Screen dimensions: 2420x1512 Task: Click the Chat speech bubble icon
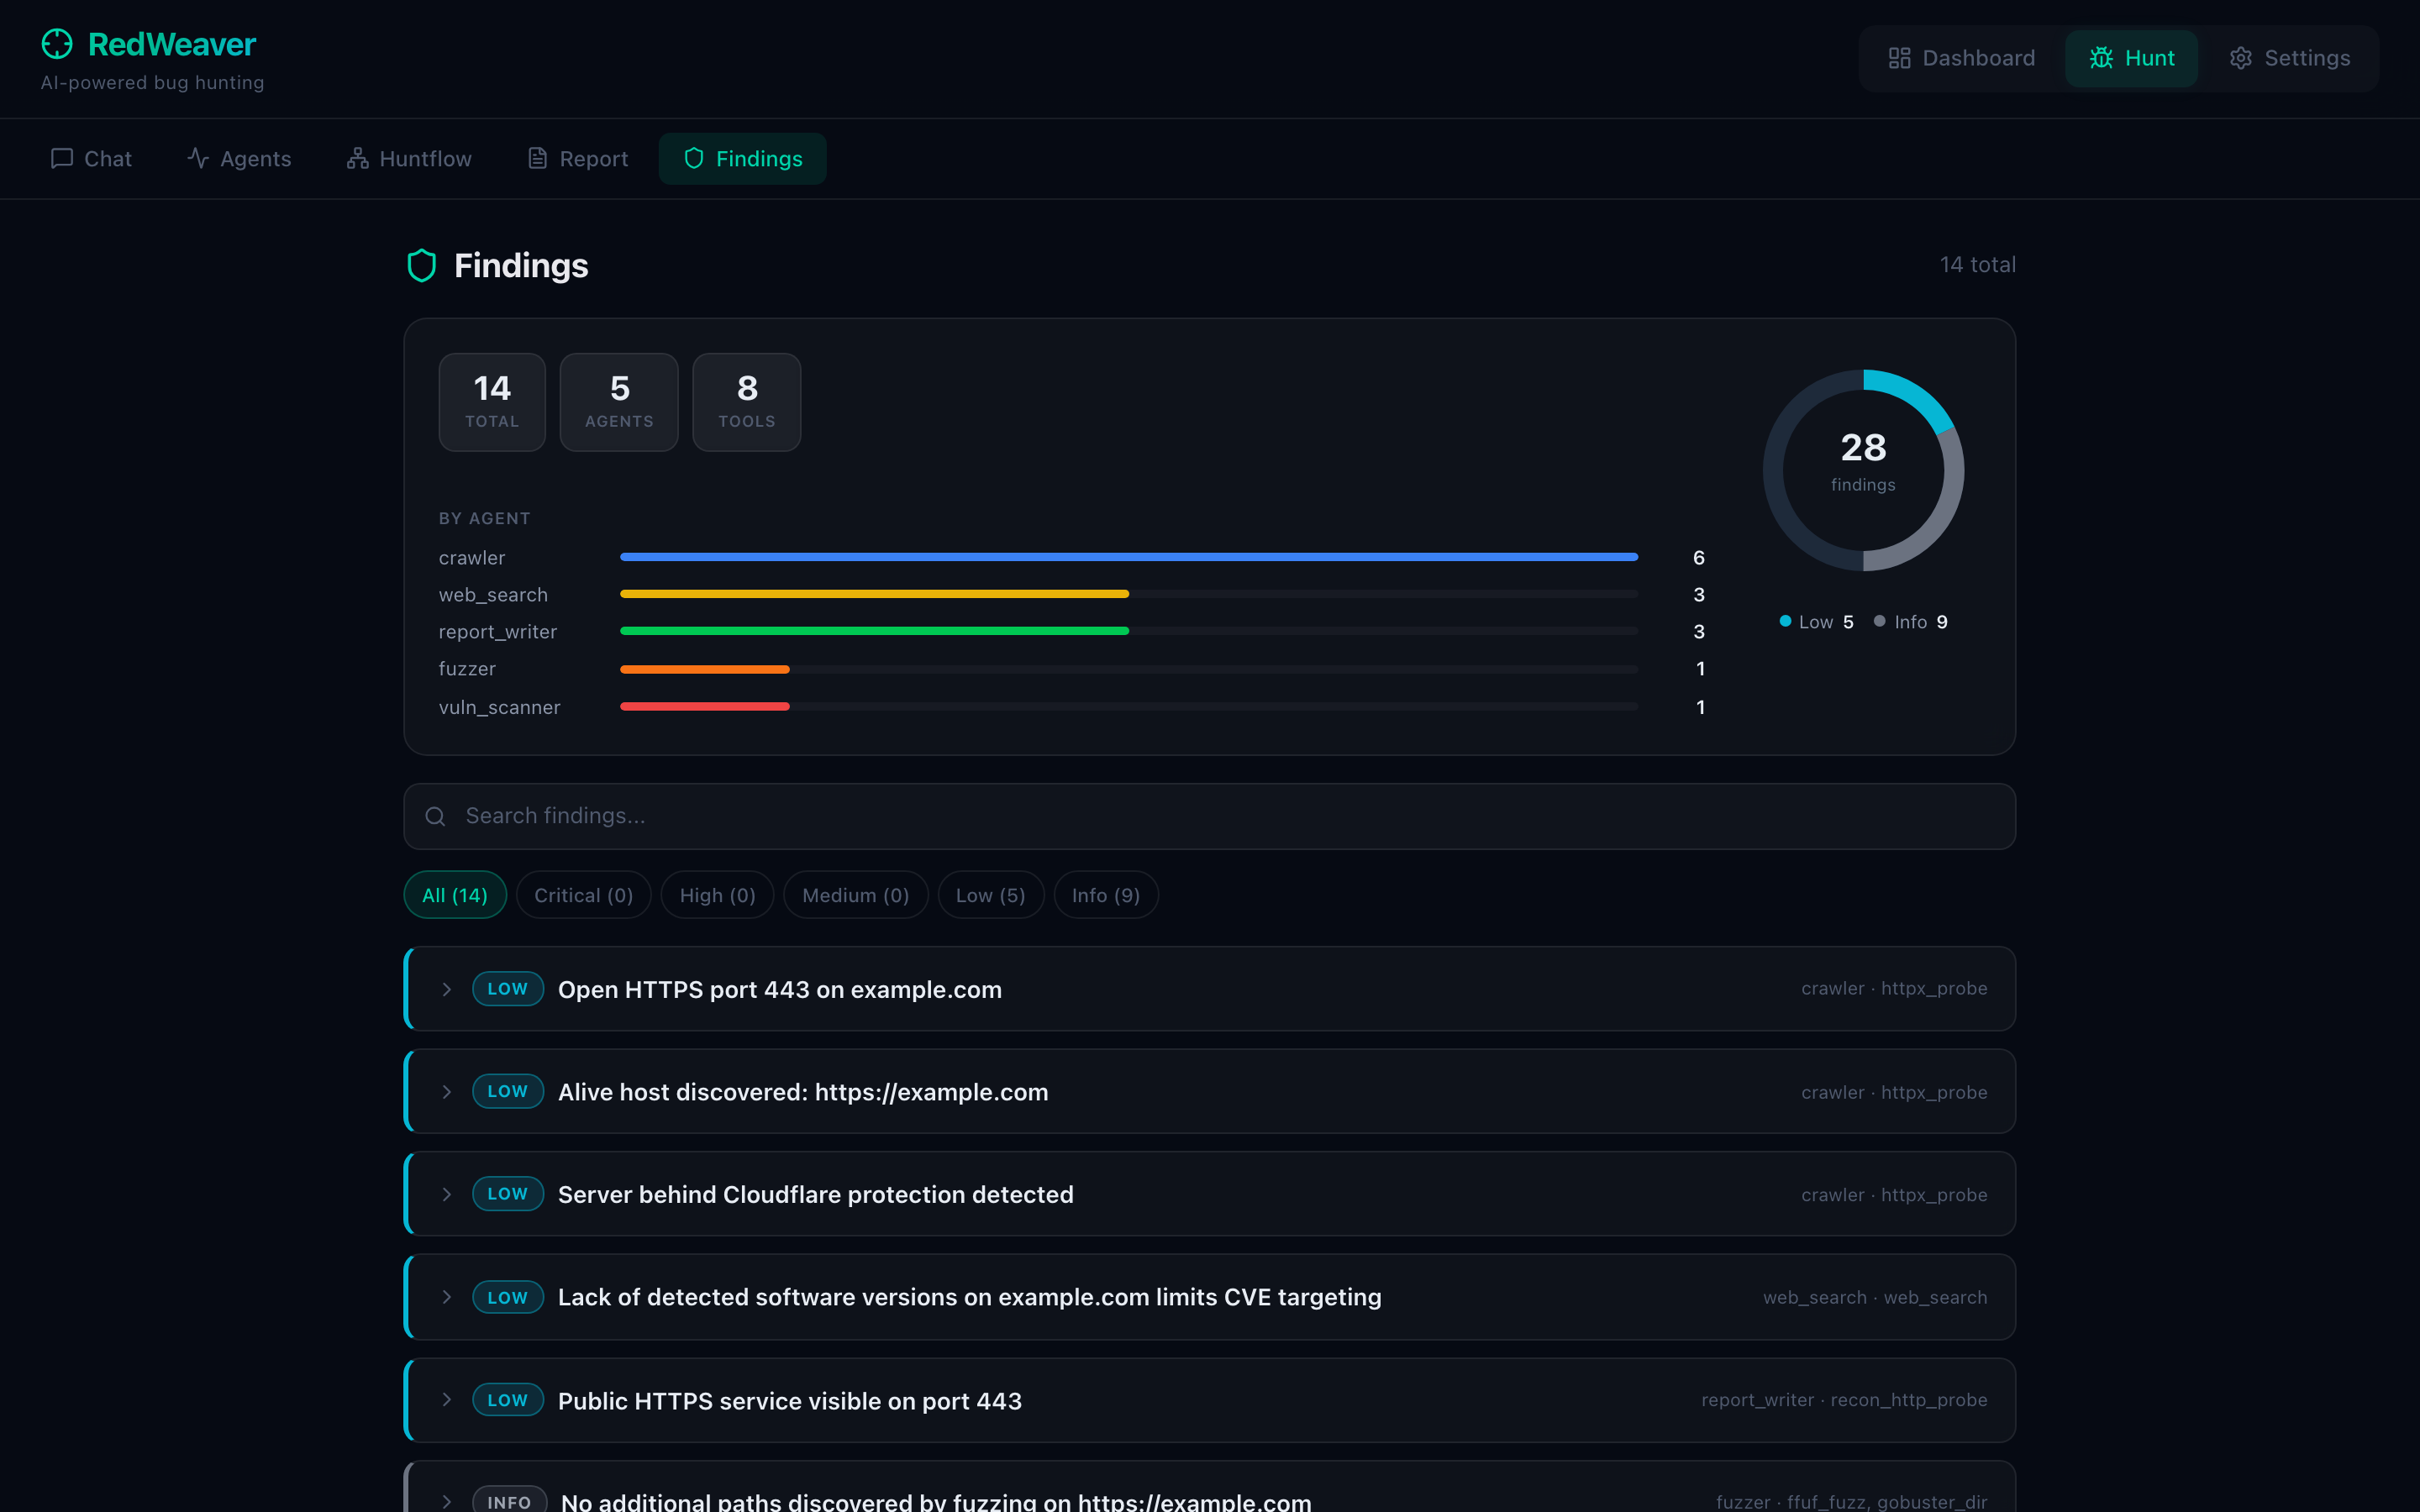pyautogui.click(x=62, y=159)
